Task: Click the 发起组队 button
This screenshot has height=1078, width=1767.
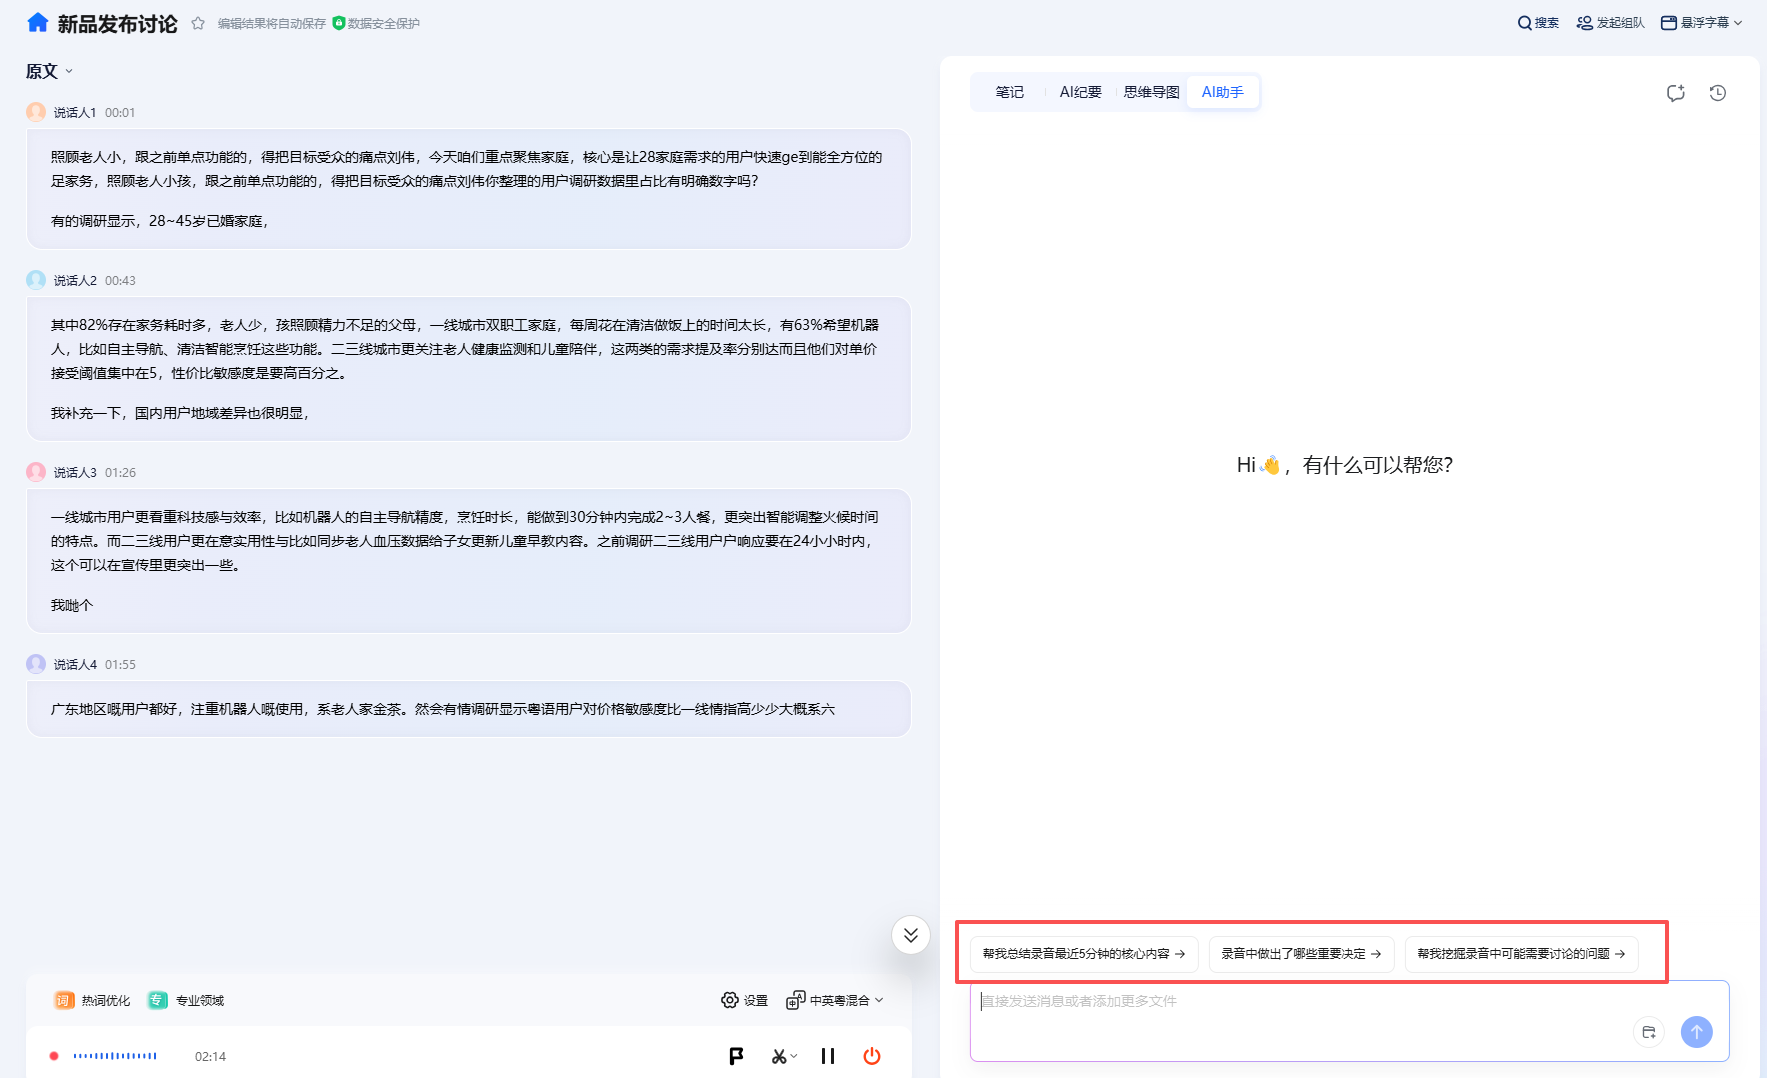Action: (1610, 21)
